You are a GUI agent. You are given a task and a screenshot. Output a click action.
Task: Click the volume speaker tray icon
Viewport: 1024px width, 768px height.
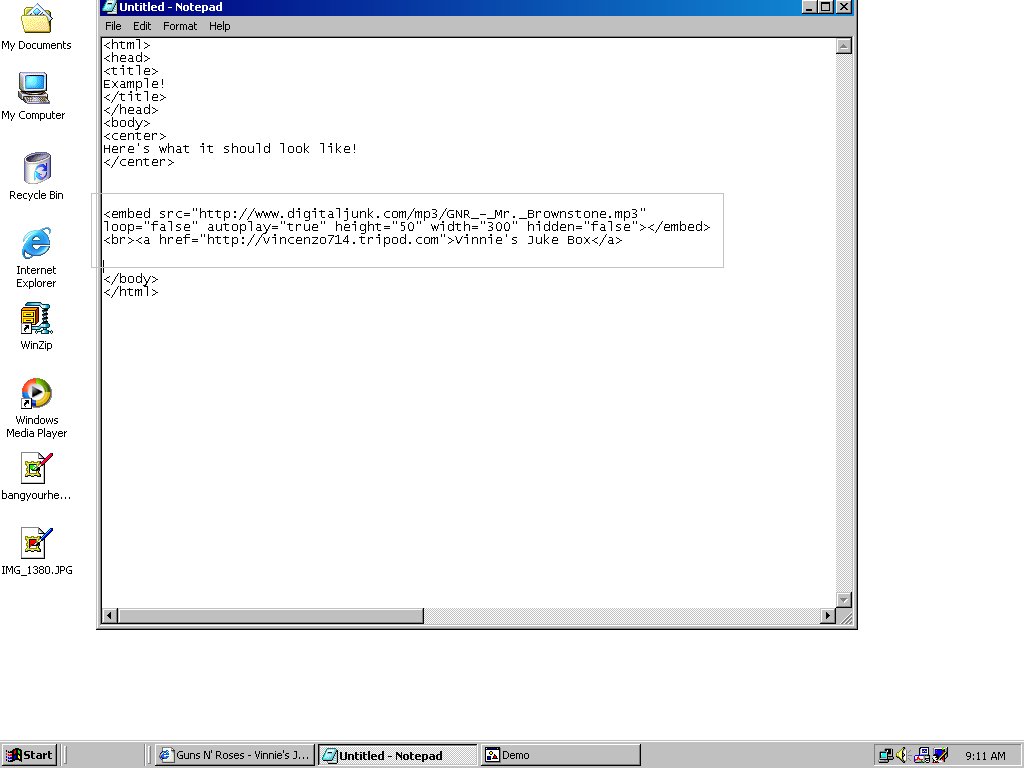pos(903,755)
